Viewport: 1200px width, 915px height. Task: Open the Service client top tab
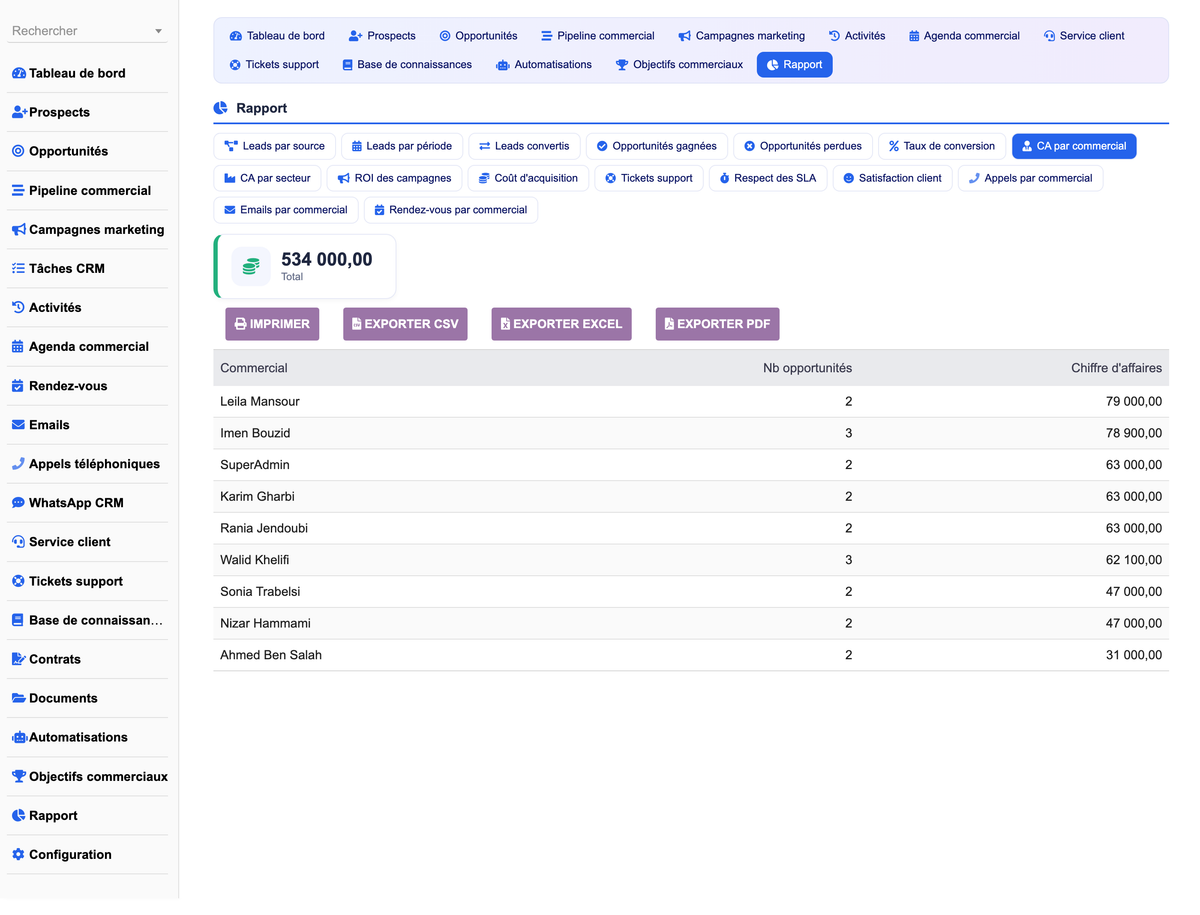point(1083,36)
